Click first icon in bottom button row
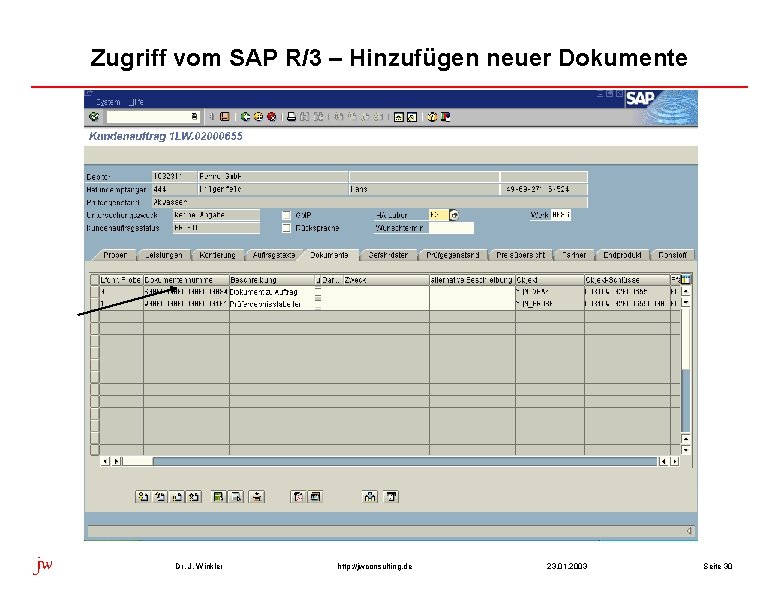 [143, 497]
